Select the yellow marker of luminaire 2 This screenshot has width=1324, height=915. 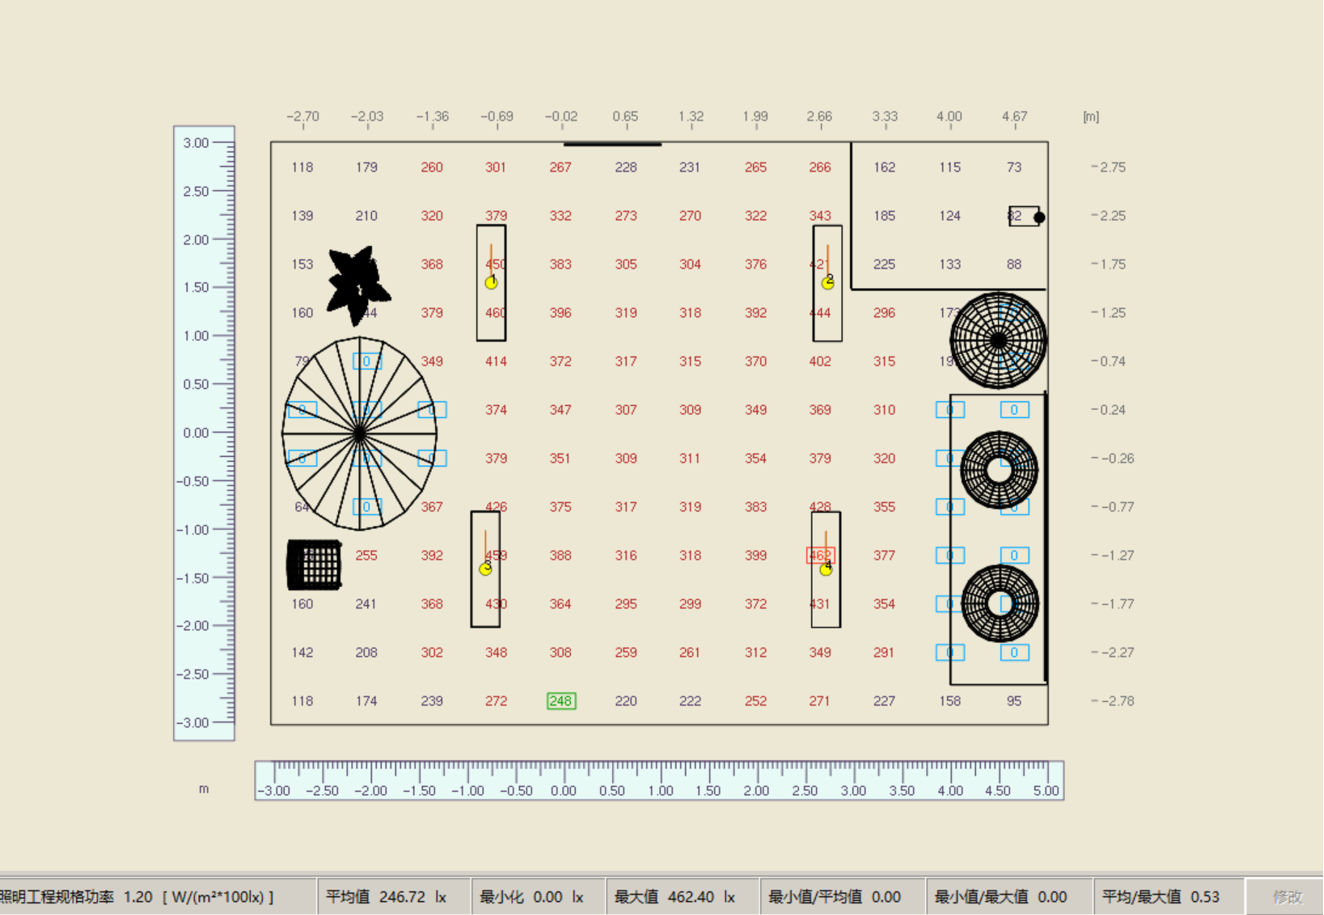pos(828,283)
